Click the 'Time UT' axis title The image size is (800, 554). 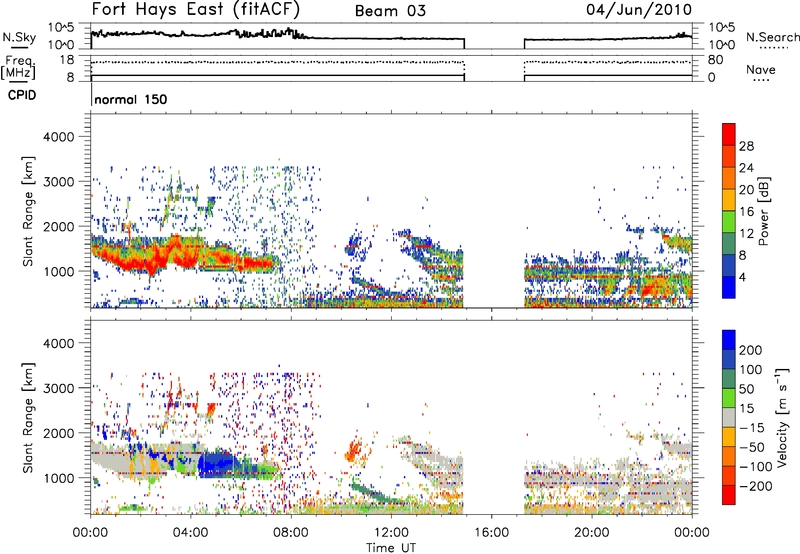(391, 548)
